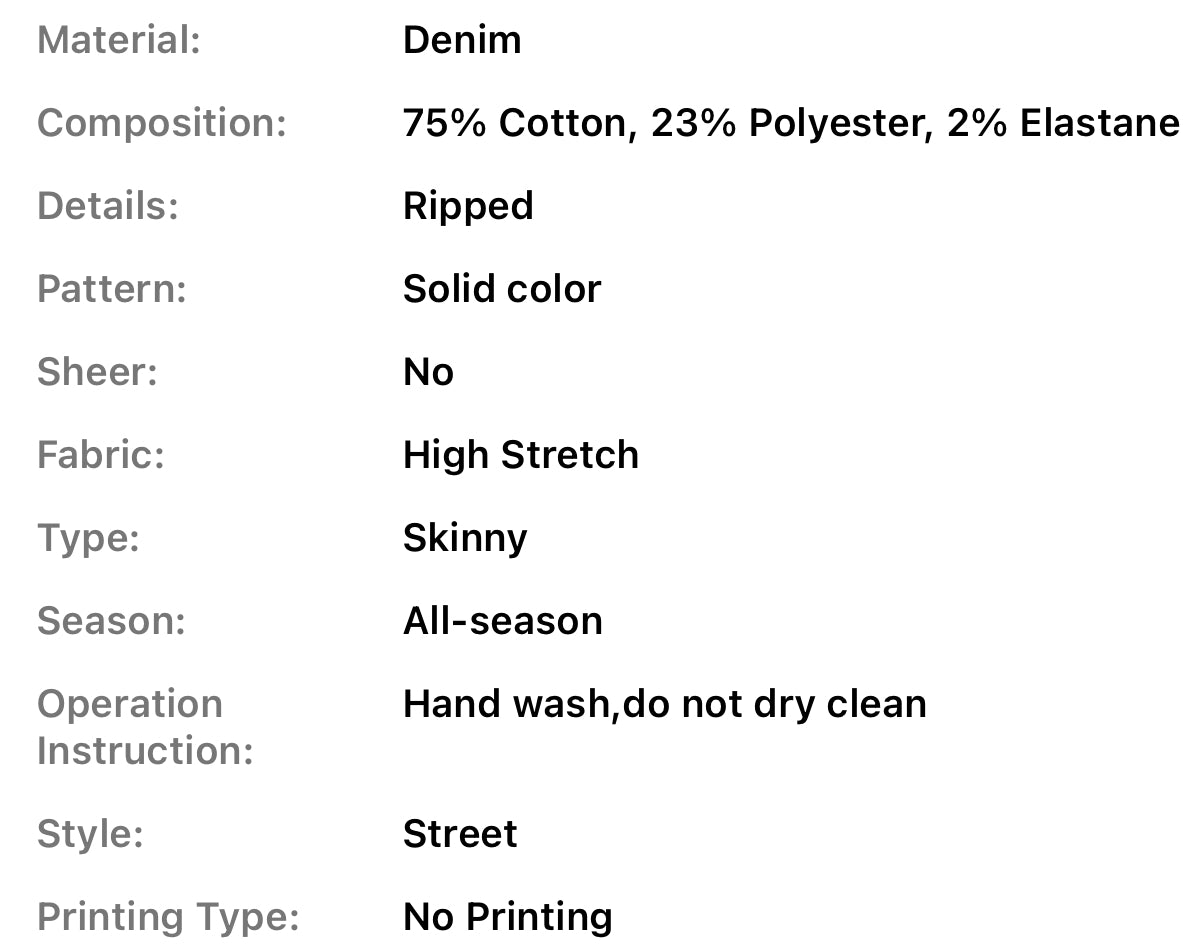The height and width of the screenshot is (945, 1185).
Task: Select the "Denim" material value
Action: [x=461, y=41]
